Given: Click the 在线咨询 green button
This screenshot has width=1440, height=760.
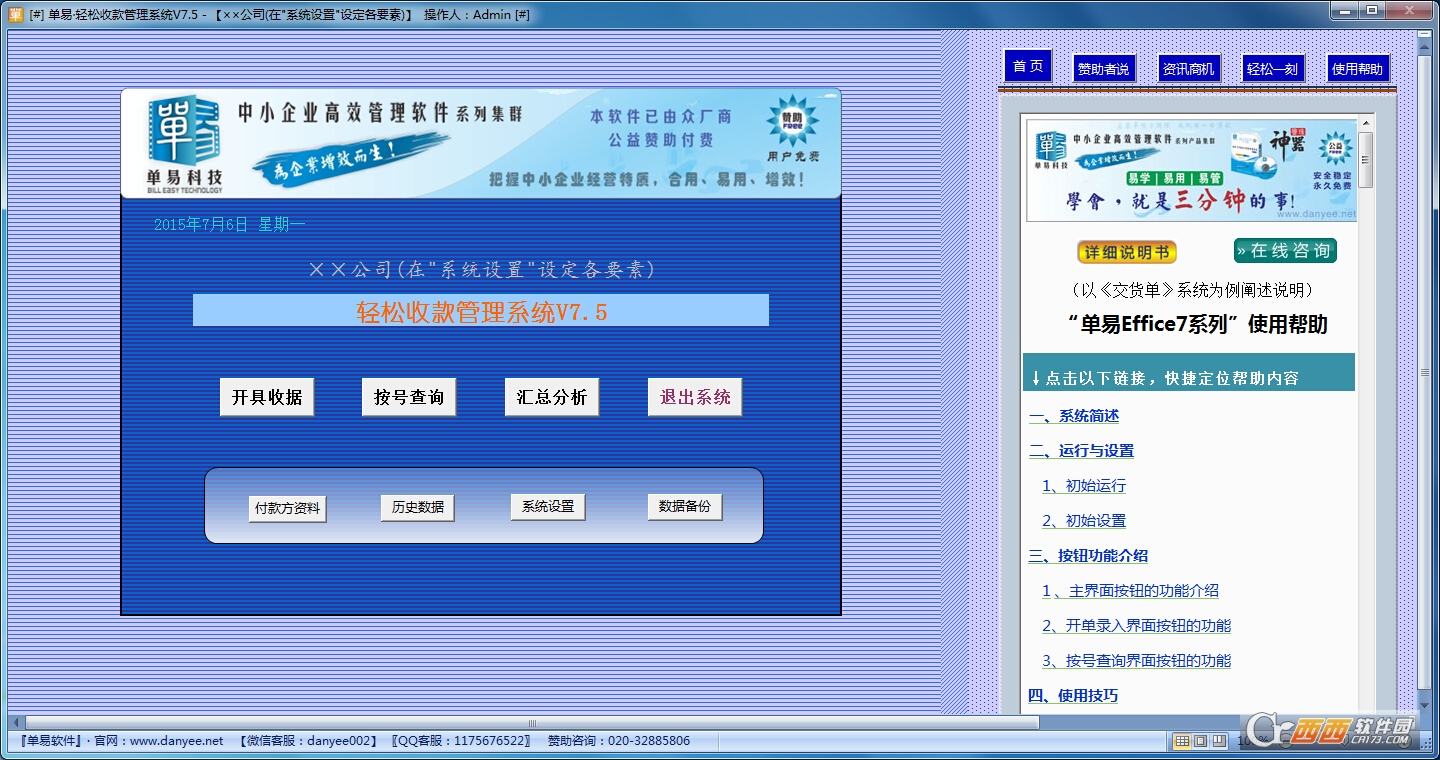Looking at the screenshot, I should [x=1285, y=251].
